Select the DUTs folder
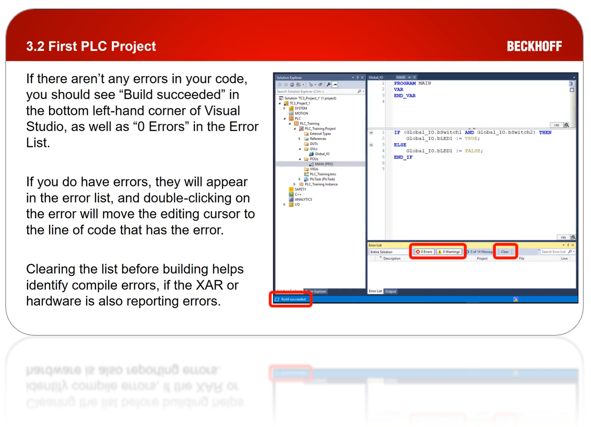 pos(311,144)
